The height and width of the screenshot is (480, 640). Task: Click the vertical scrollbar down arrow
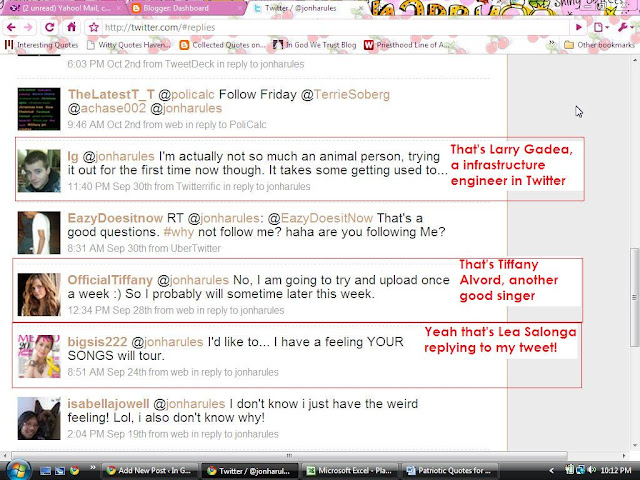(x=635, y=445)
